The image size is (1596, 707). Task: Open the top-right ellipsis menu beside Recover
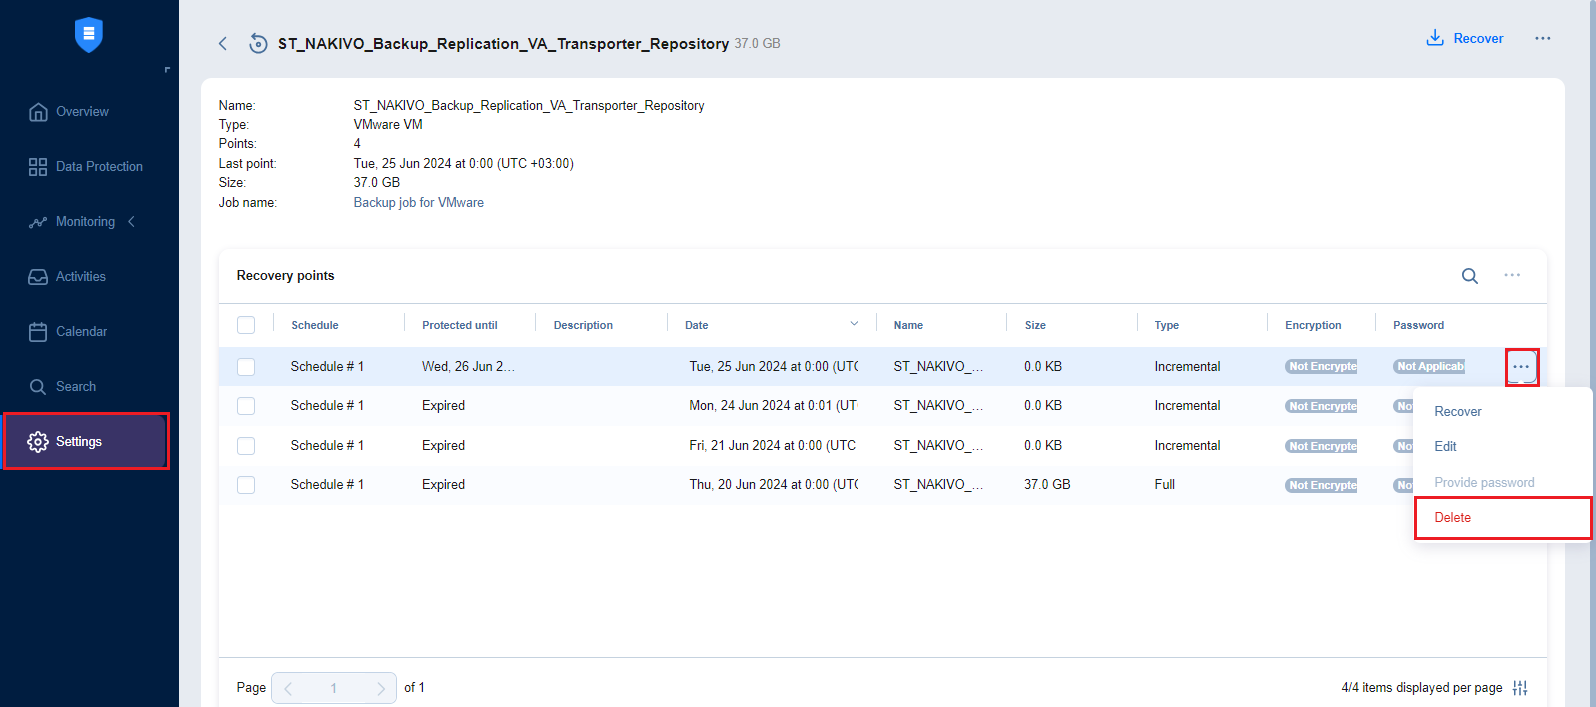tap(1542, 39)
